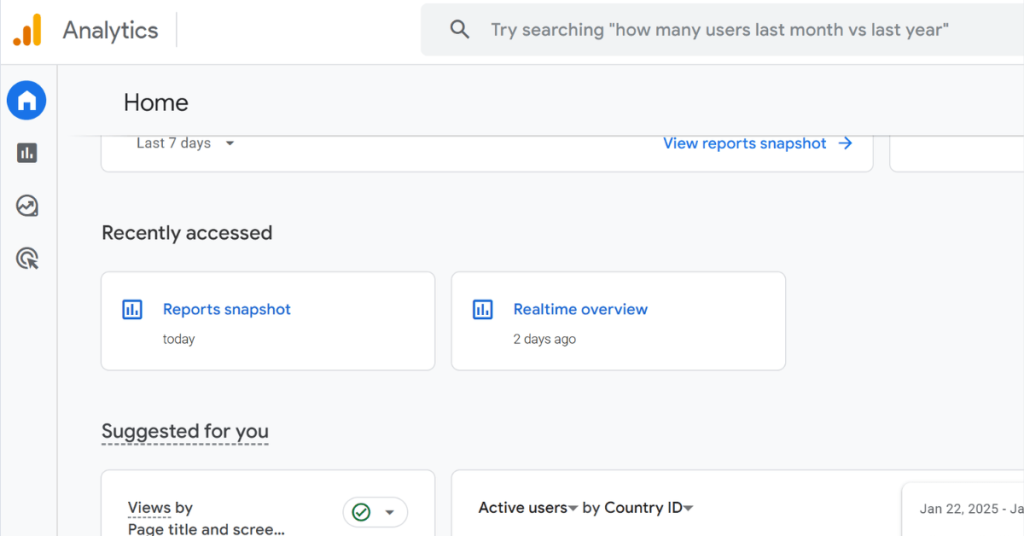
Task: Click the Google Analytics logo
Action: (x=27, y=30)
